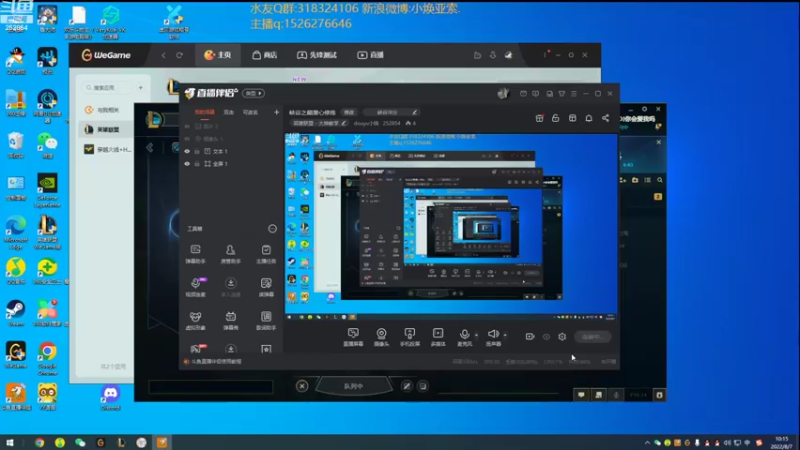Add a 手机投屏 phone cast source

coord(410,337)
